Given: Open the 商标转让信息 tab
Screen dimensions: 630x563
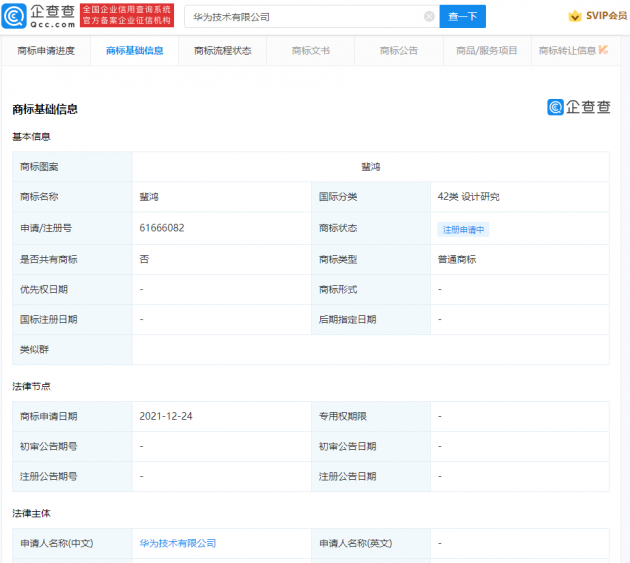Looking at the screenshot, I should (x=566, y=50).
